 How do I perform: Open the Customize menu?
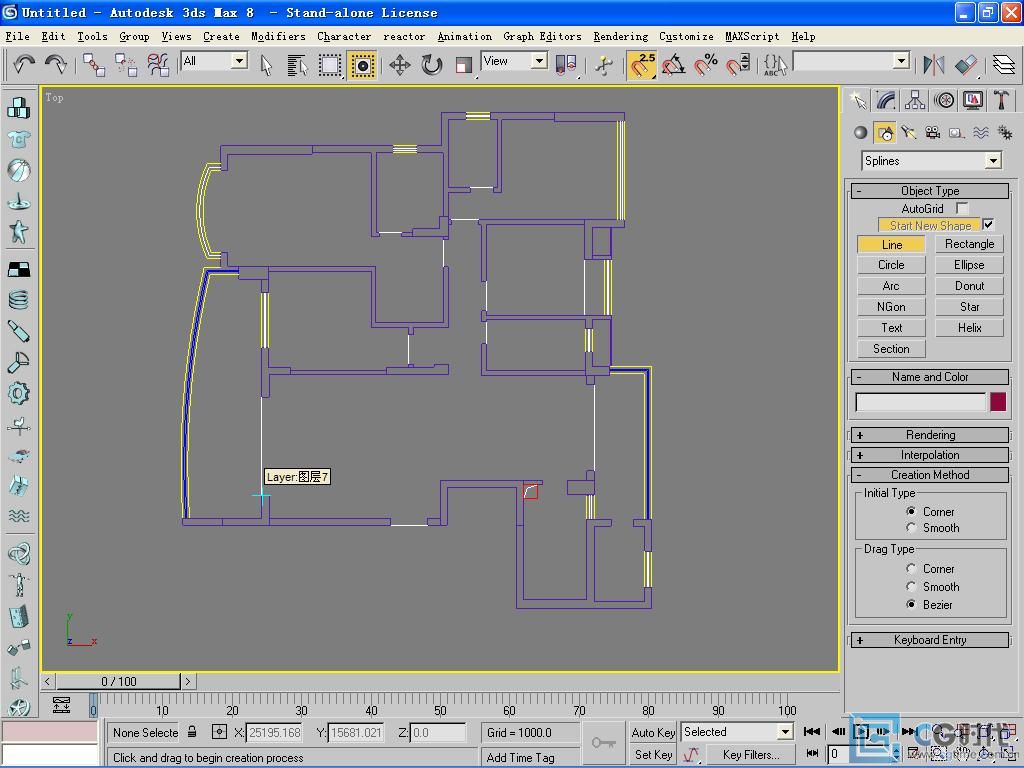pyautogui.click(x=686, y=37)
